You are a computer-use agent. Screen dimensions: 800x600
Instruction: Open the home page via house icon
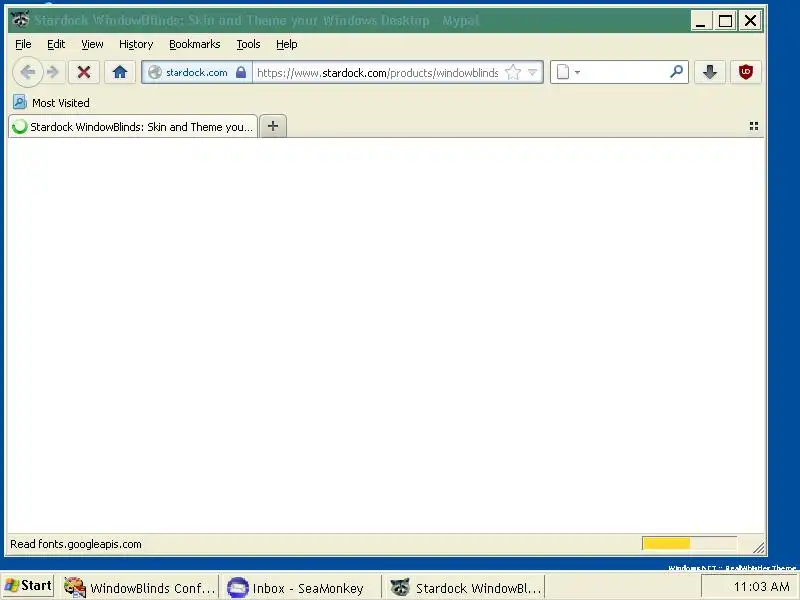pyautogui.click(x=120, y=72)
